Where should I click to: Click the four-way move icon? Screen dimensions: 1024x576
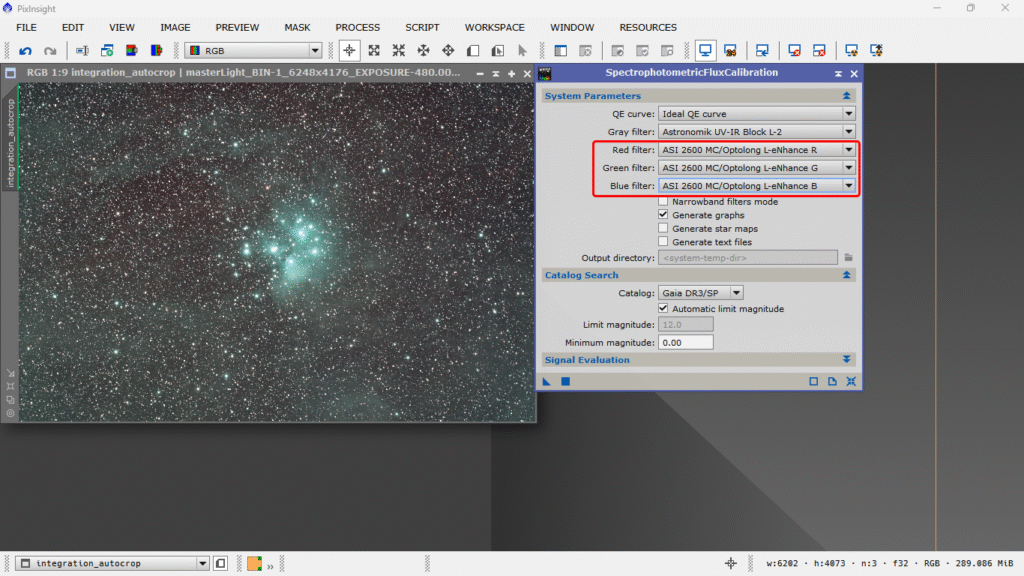[448, 50]
